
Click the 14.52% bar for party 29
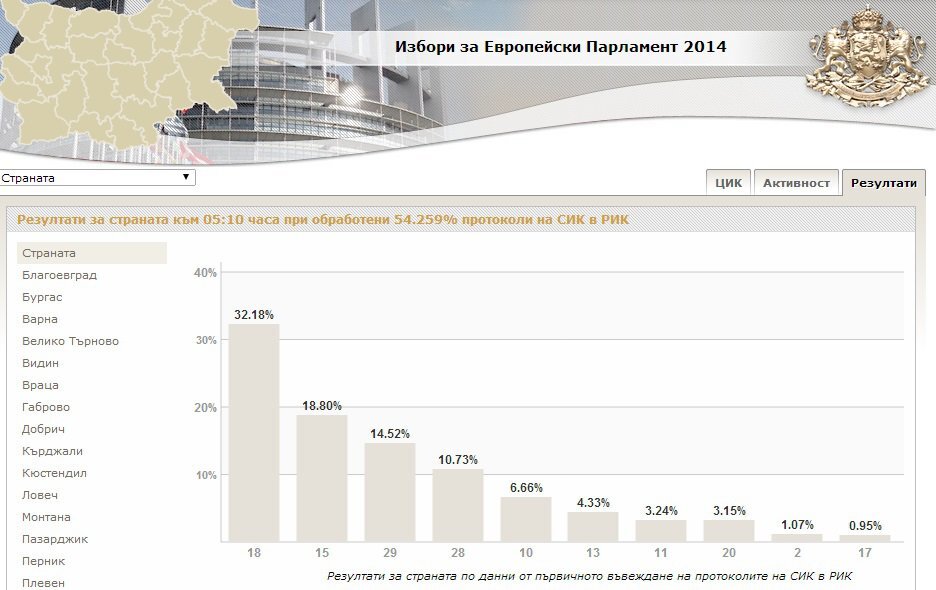click(x=390, y=493)
